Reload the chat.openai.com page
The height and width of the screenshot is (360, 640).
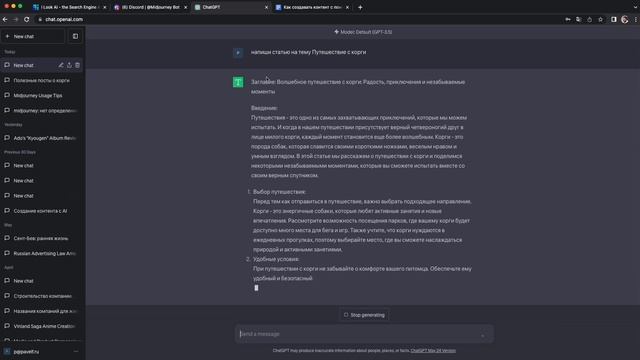click(x=27, y=19)
